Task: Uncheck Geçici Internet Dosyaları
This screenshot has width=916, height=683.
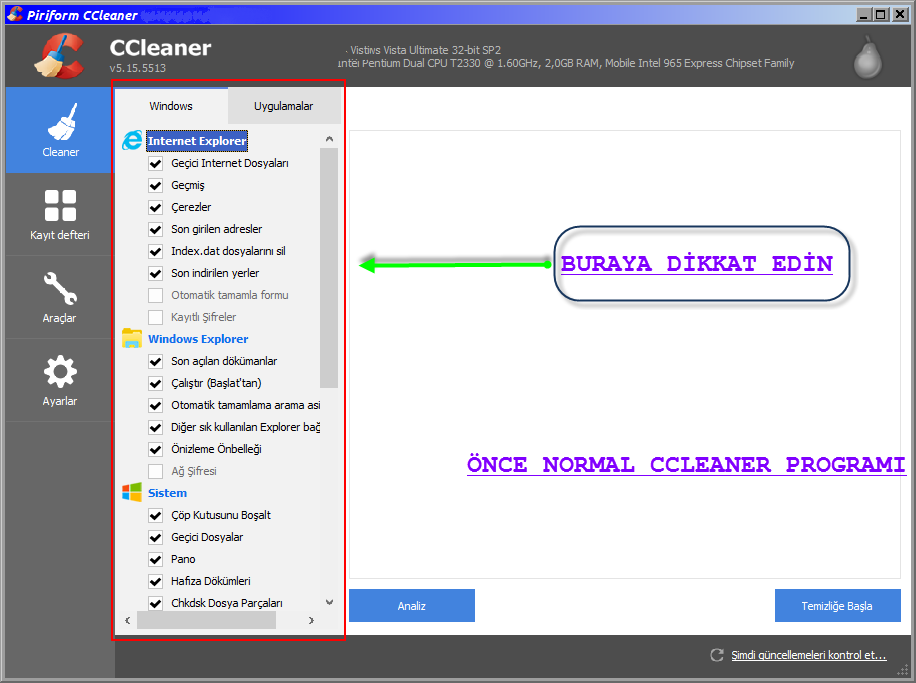Action: (155, 163)
